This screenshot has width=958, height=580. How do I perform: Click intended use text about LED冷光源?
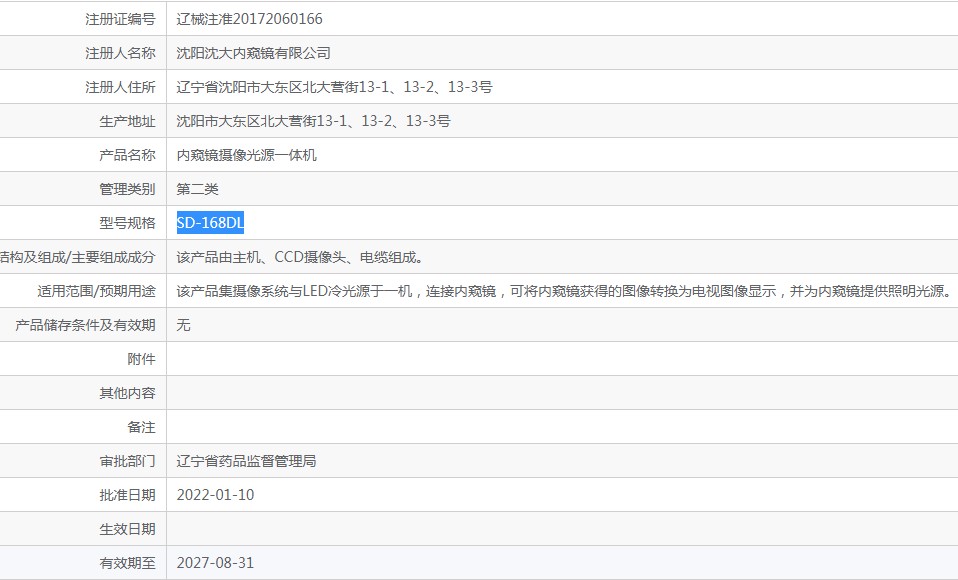point(565,292)
